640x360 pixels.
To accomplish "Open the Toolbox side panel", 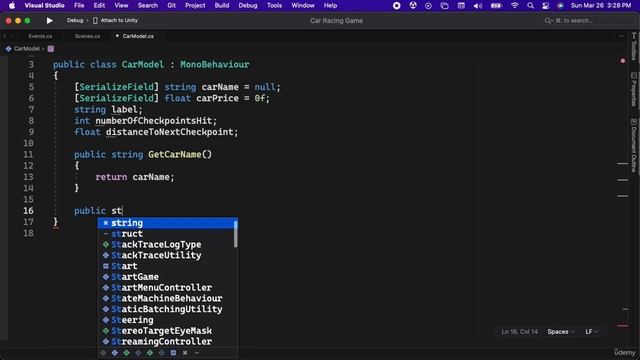I will click(x=634, y=47).
